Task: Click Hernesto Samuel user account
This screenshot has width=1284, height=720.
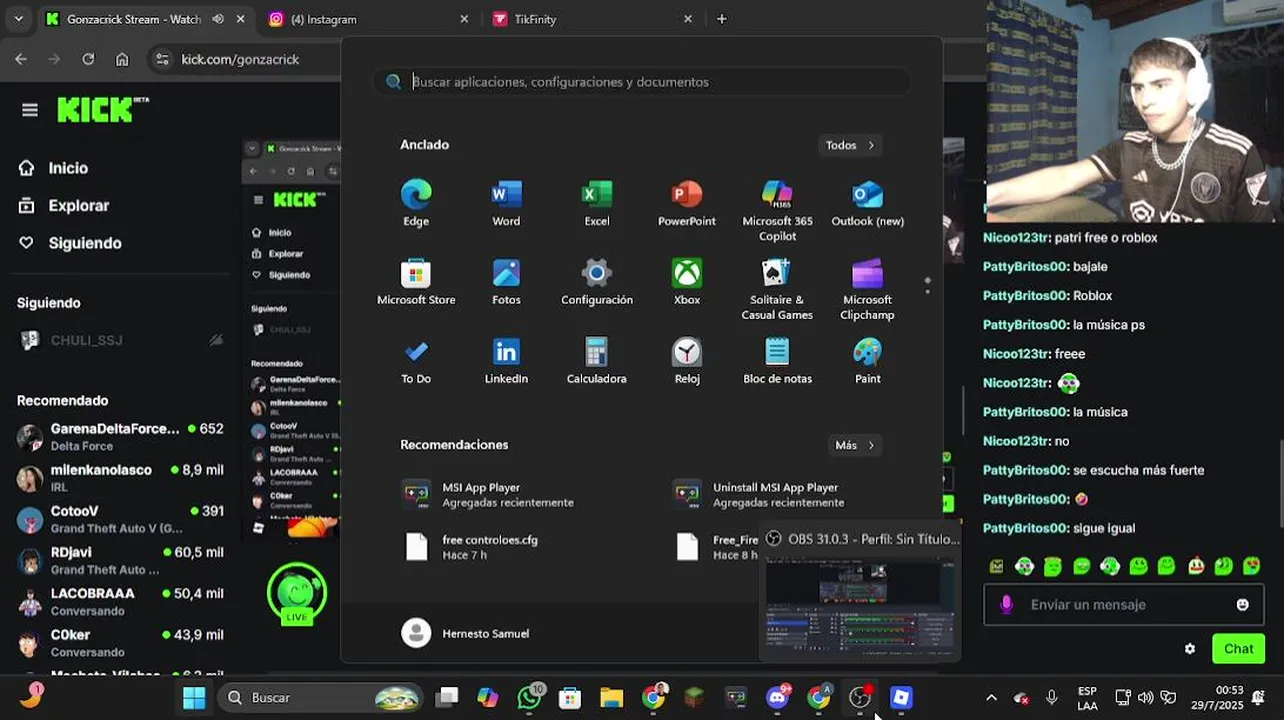Action: 466,633
